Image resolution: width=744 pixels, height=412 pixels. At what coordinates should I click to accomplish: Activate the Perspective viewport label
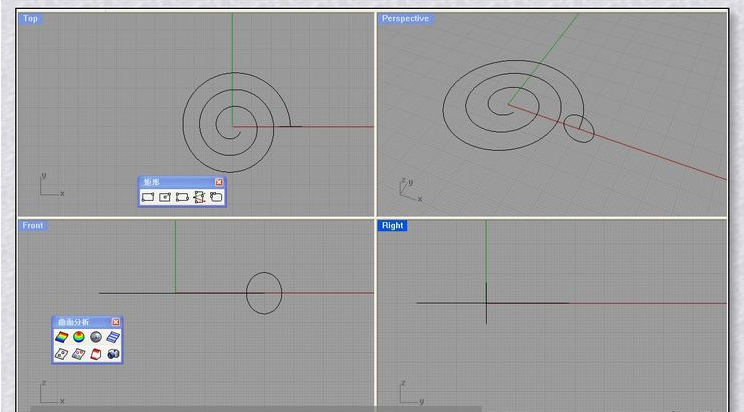pos(405,19)
